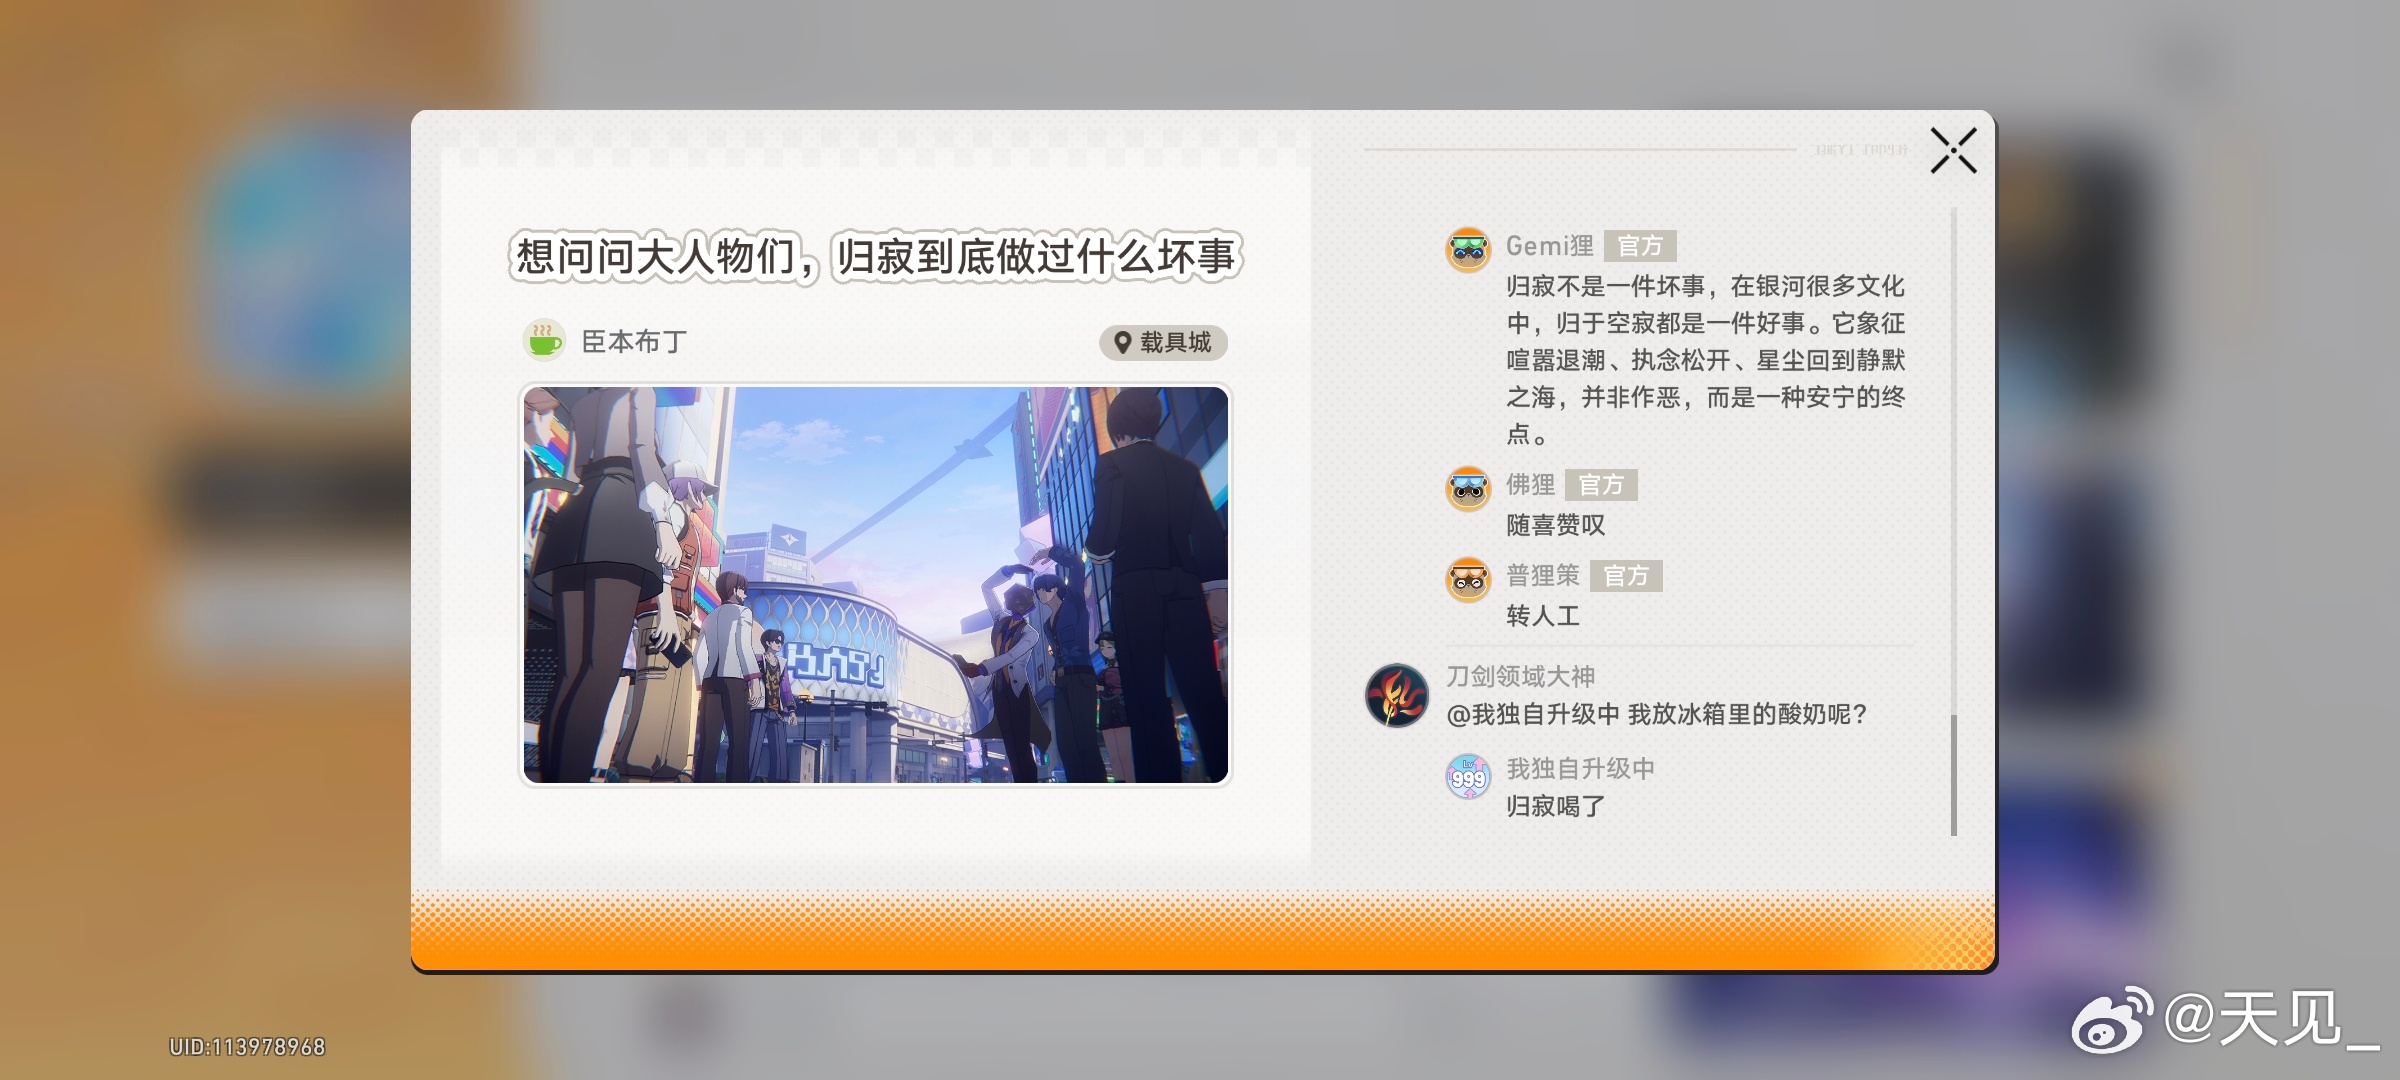The height and width of the screenshot is (1080, 2400).
Task: Click the username 我独自升级中 above 归寂喝了
Action: pyautogui.click(x=1580, y=768)
